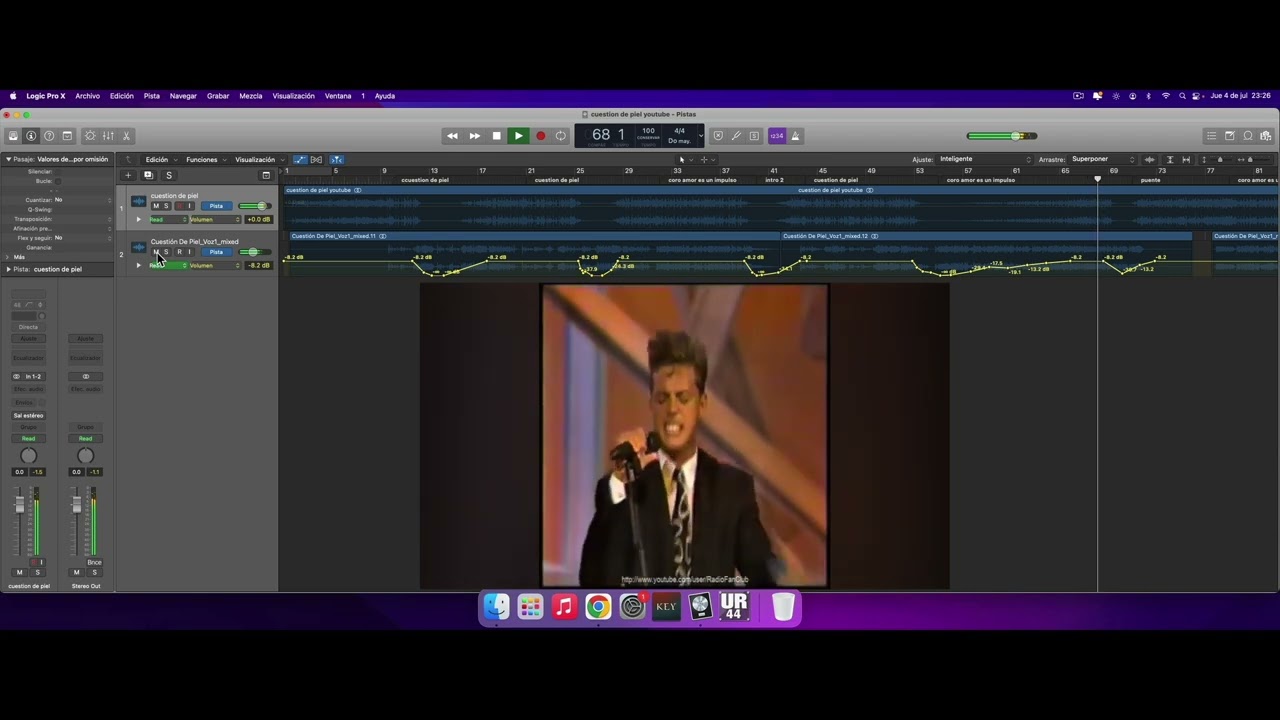
Task: Click Sal estéreo output slot
Action: click(28, 415)
